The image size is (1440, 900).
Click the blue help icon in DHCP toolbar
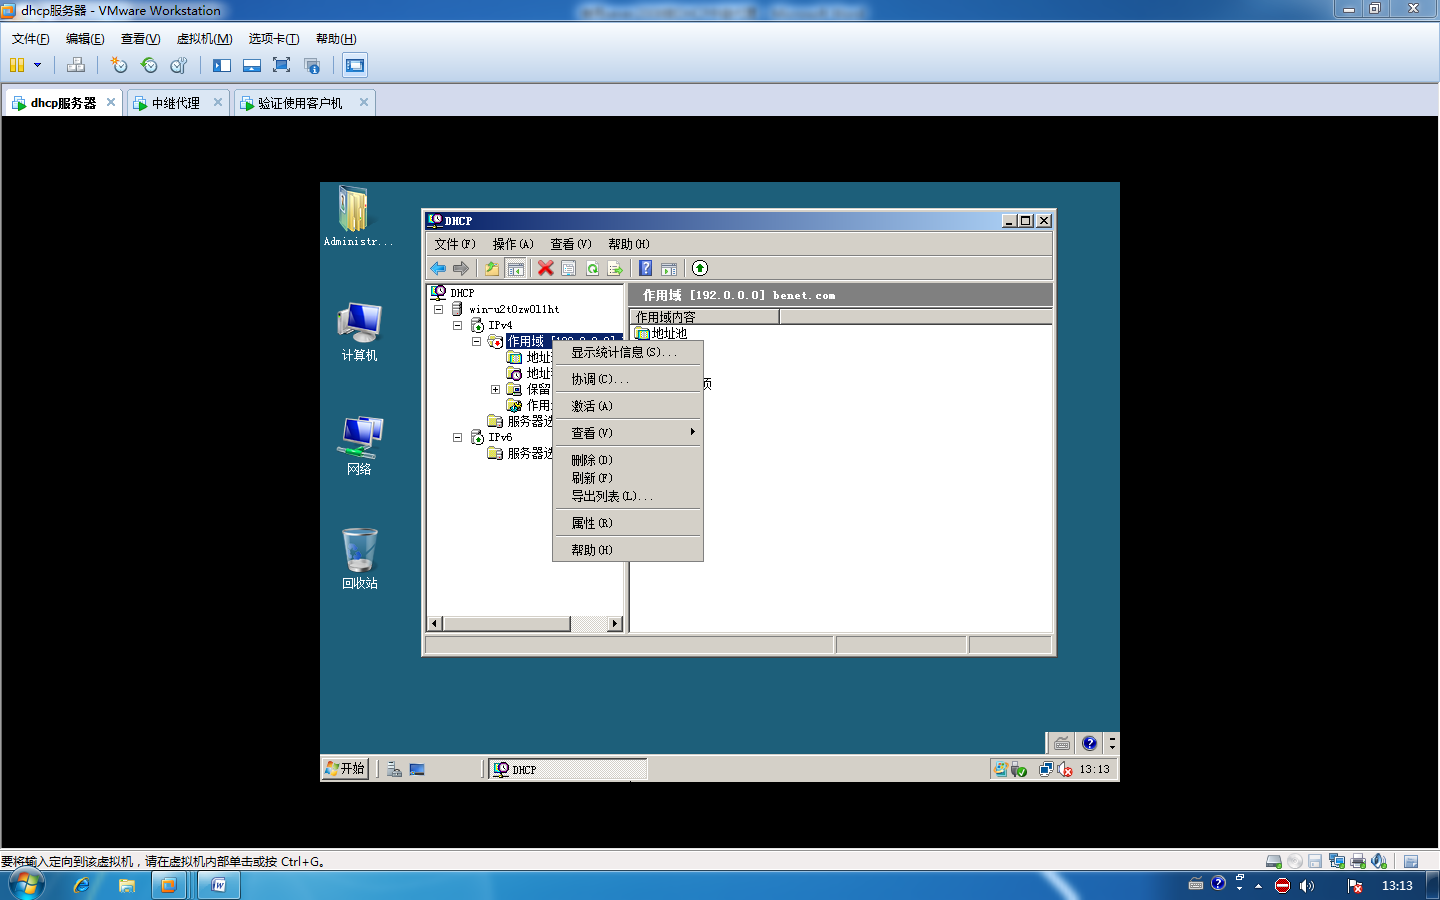tap(646, 268)
